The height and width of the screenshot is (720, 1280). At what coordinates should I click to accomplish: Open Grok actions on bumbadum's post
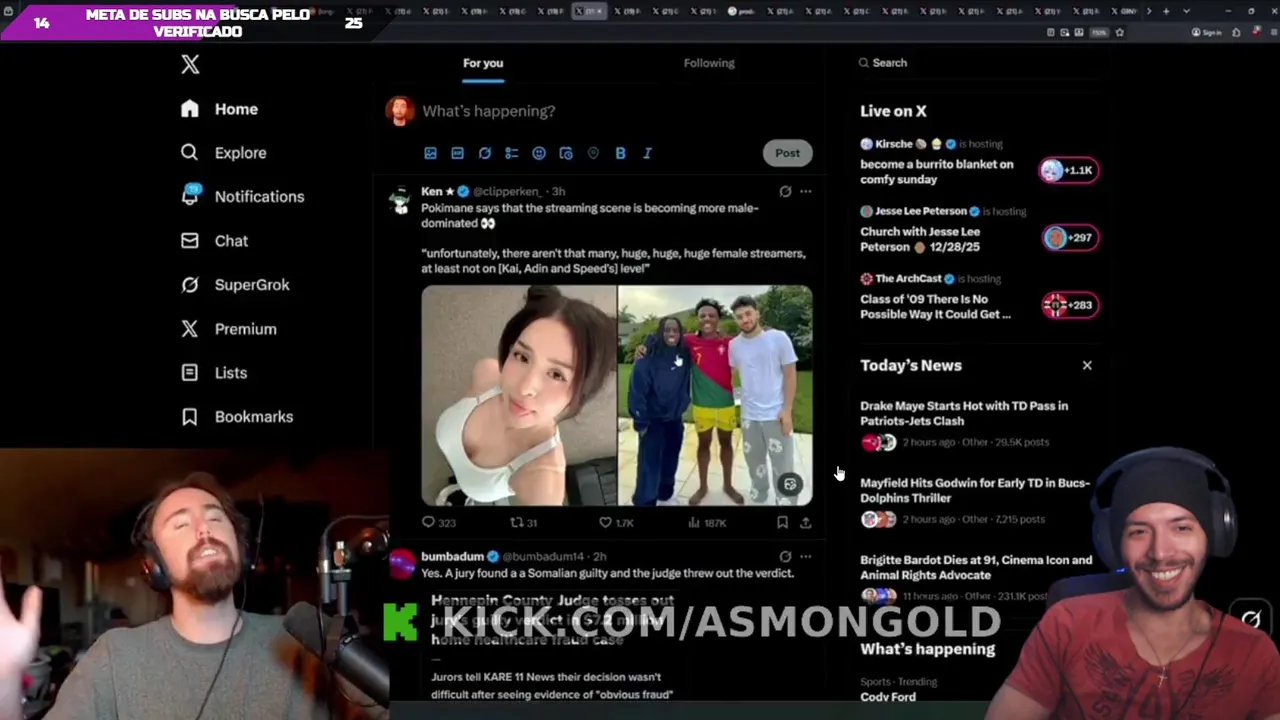coord(785,556)
